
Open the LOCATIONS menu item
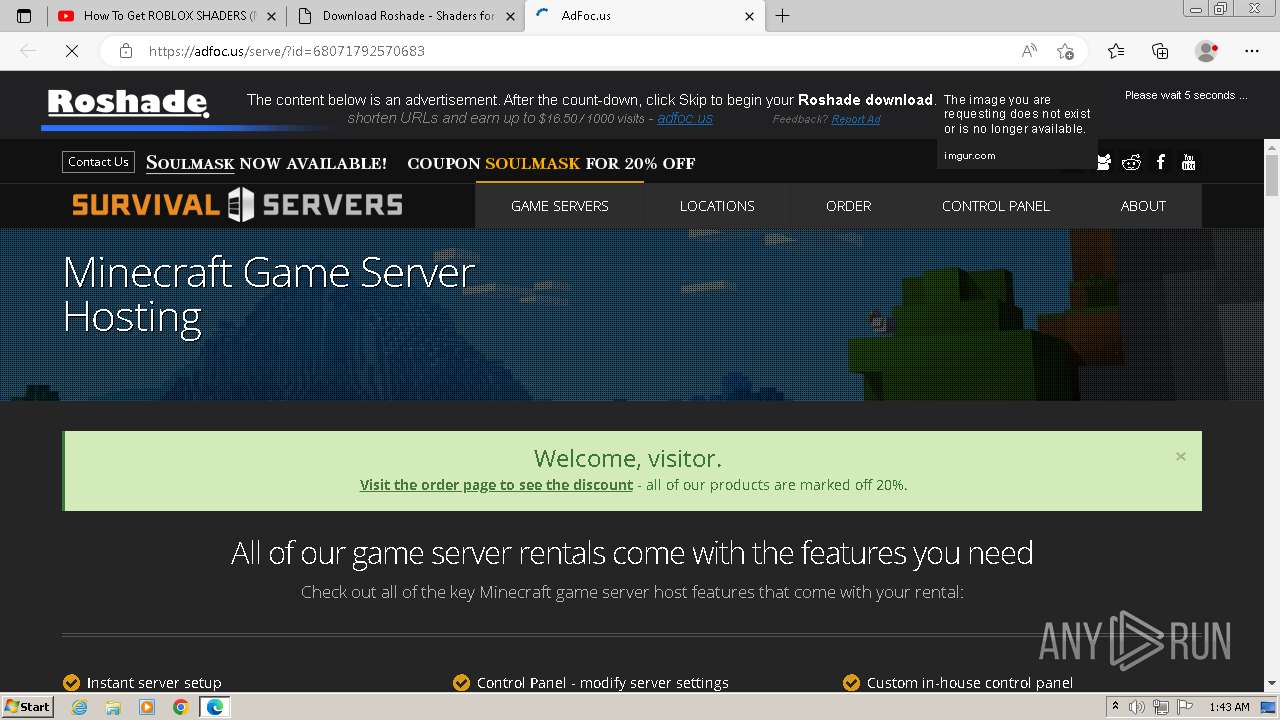click(x=717, y=206)
